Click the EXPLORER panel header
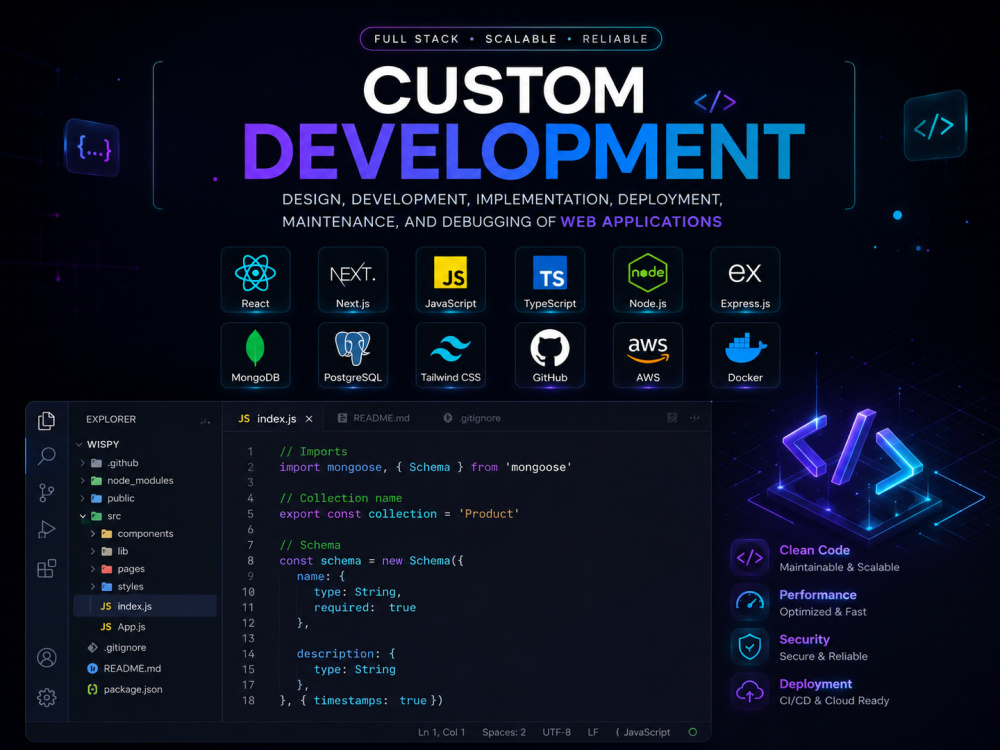The height and width of the screenshot is (750, 1000). pos(111,419)
